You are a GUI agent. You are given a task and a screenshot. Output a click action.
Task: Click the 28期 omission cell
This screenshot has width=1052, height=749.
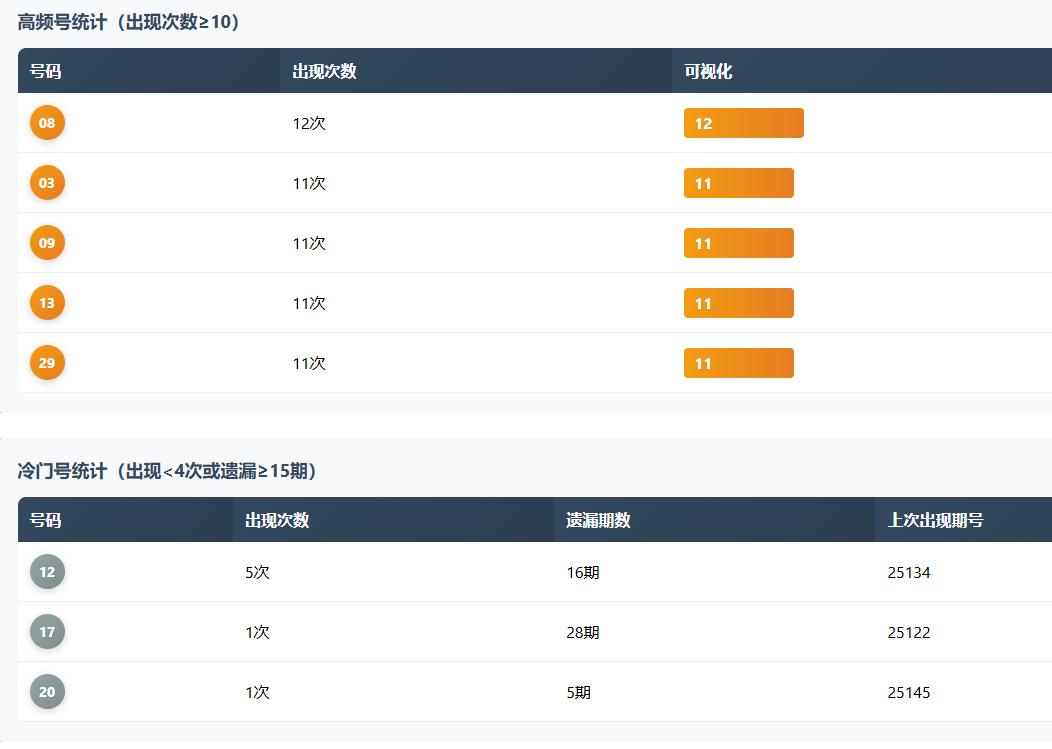tap(583, 632)
